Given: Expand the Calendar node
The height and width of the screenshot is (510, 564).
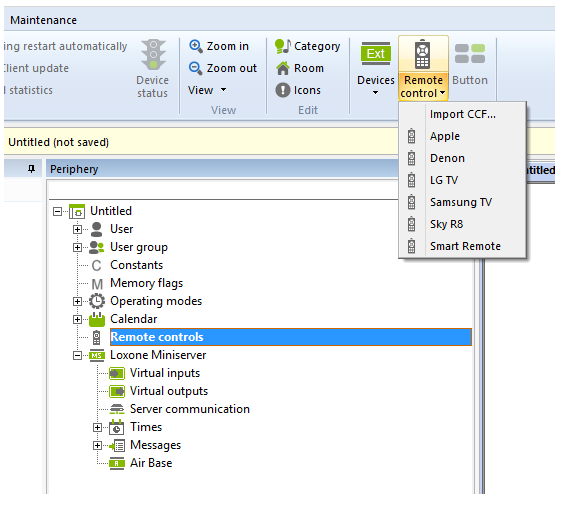Looking at the screenshot, I should tap(77, 319).
